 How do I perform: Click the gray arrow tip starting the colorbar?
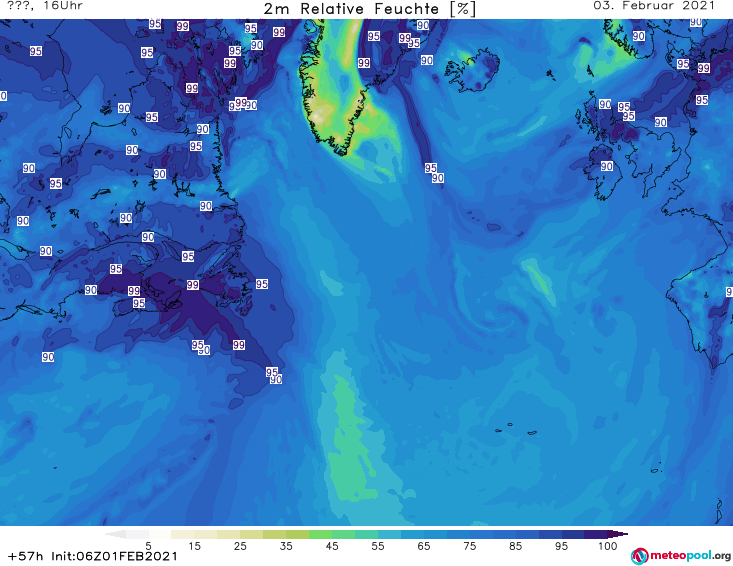tap(115, 534)
